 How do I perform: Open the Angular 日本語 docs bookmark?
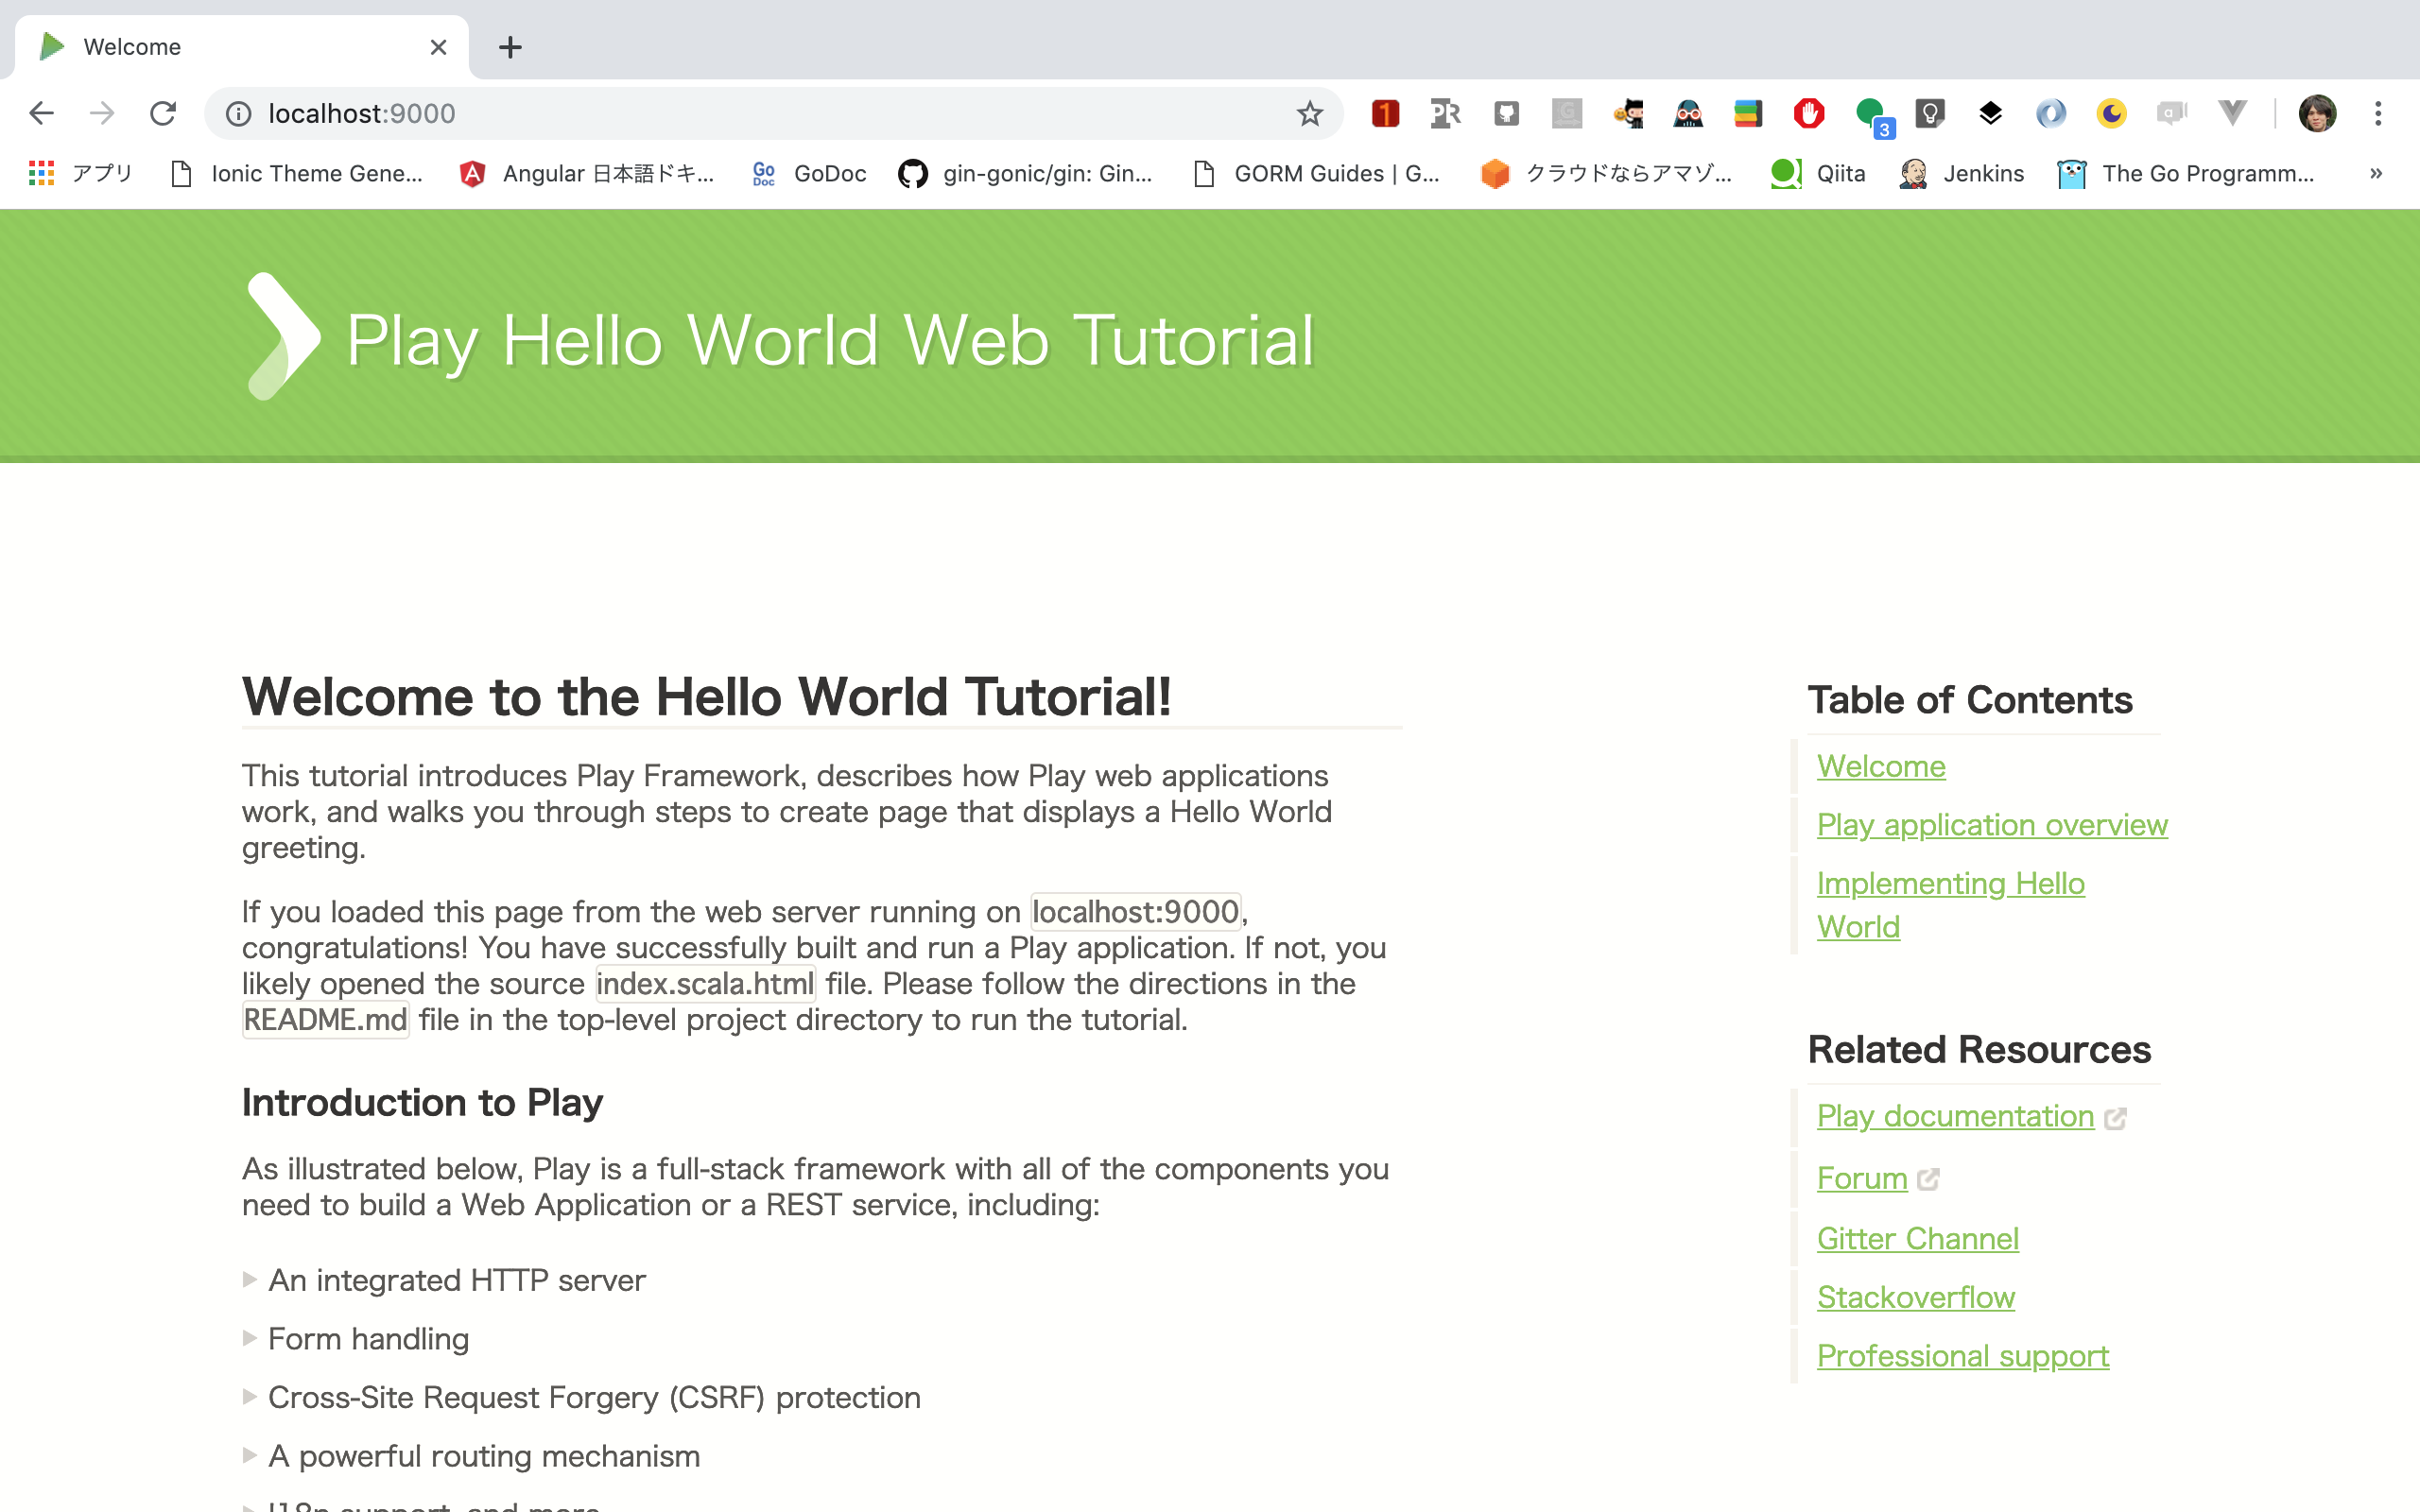(x=586, y=173)
